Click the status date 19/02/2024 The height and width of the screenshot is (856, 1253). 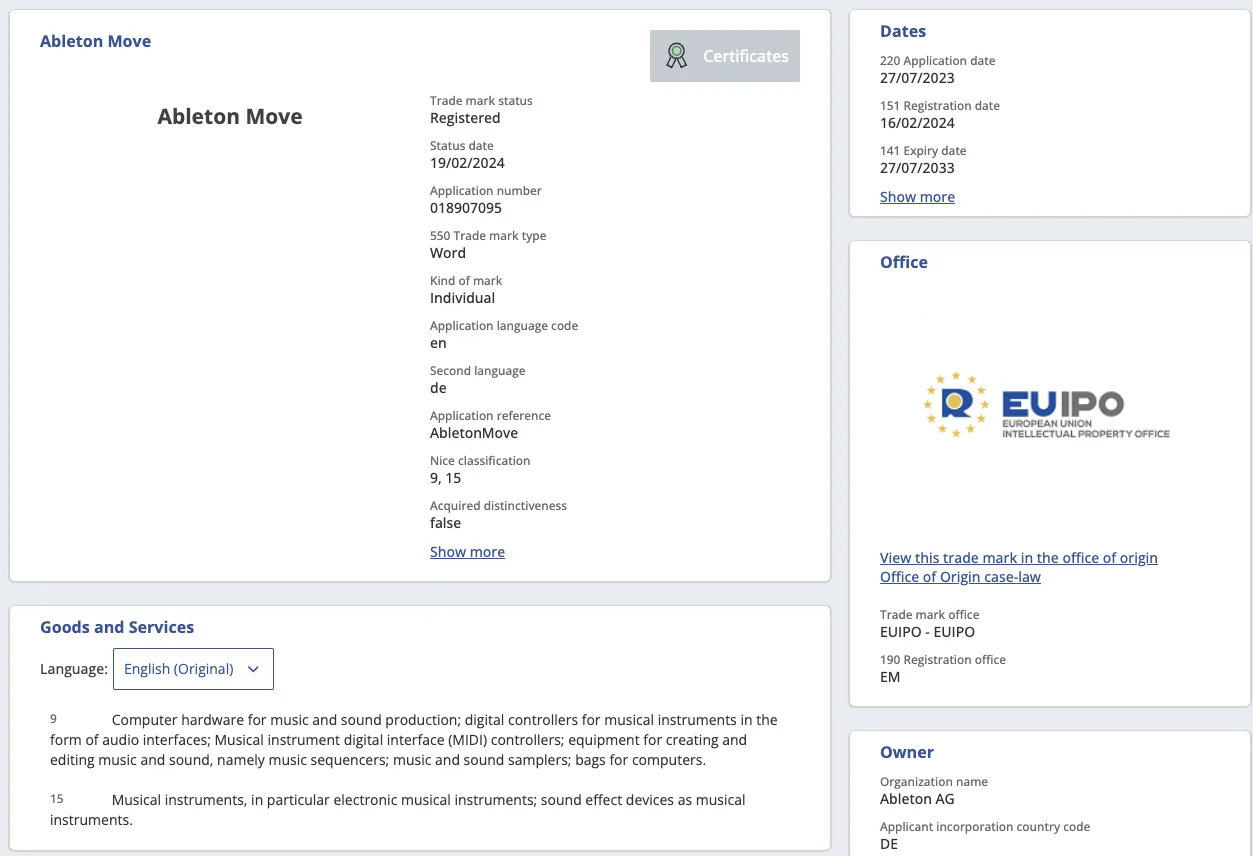coord(467,163)
